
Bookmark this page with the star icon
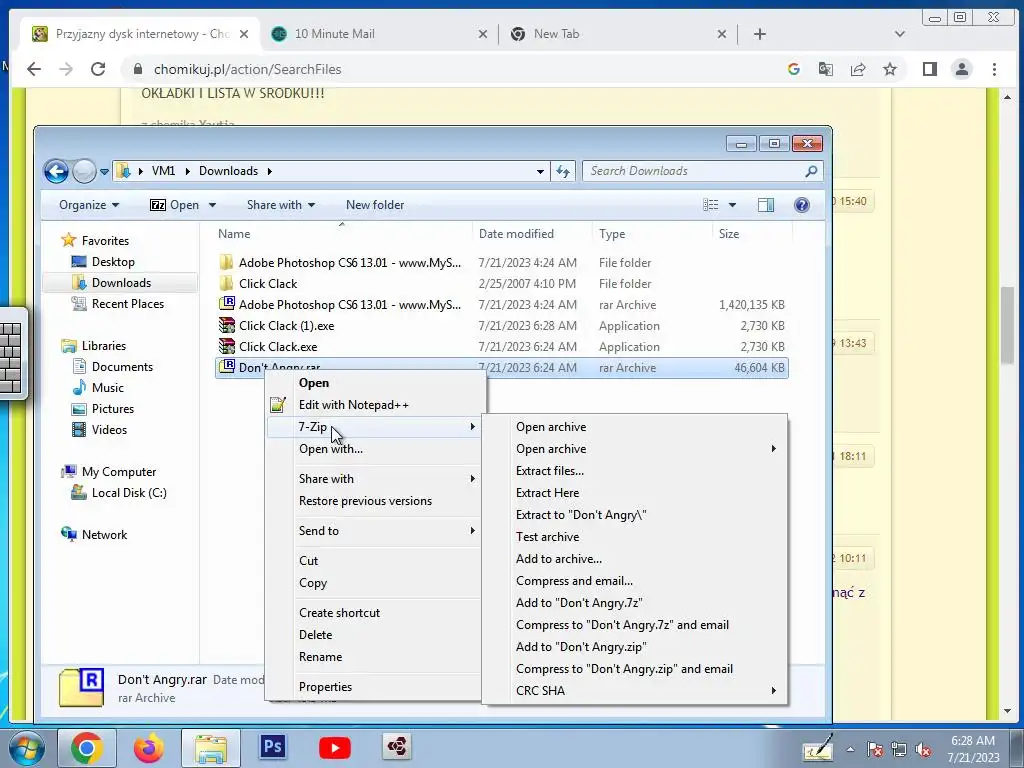pos(889,69)
